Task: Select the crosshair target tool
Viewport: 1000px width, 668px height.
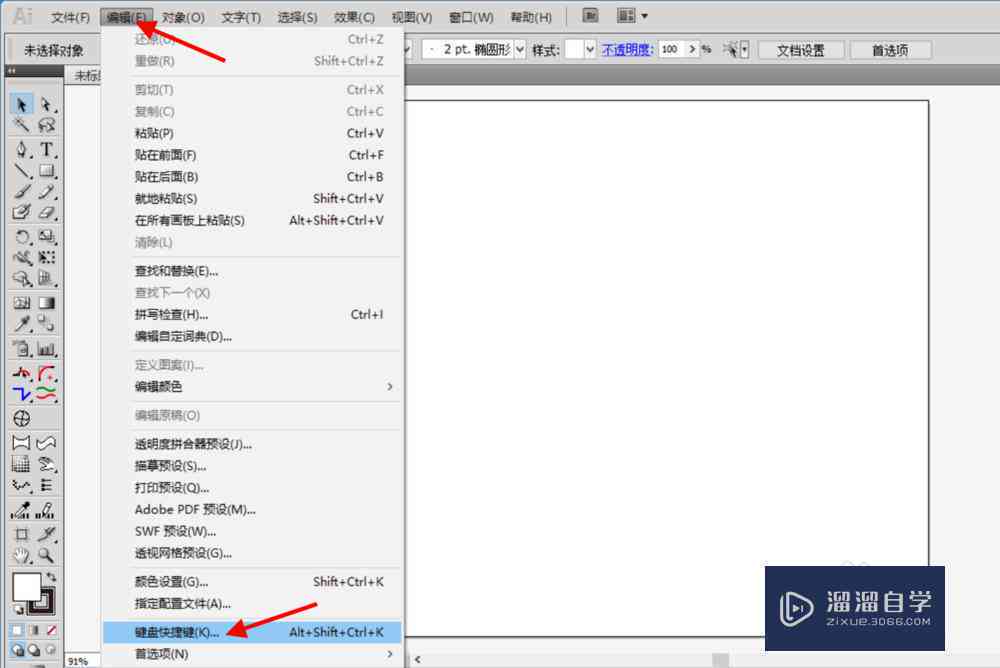Action: pyautogui.click(x=22, y=419)
